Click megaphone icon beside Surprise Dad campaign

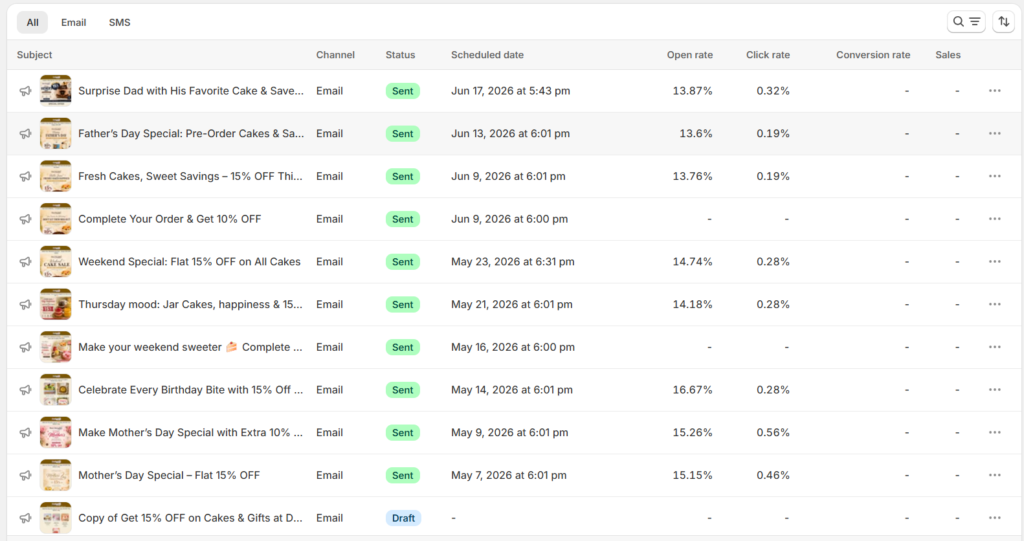25,91
